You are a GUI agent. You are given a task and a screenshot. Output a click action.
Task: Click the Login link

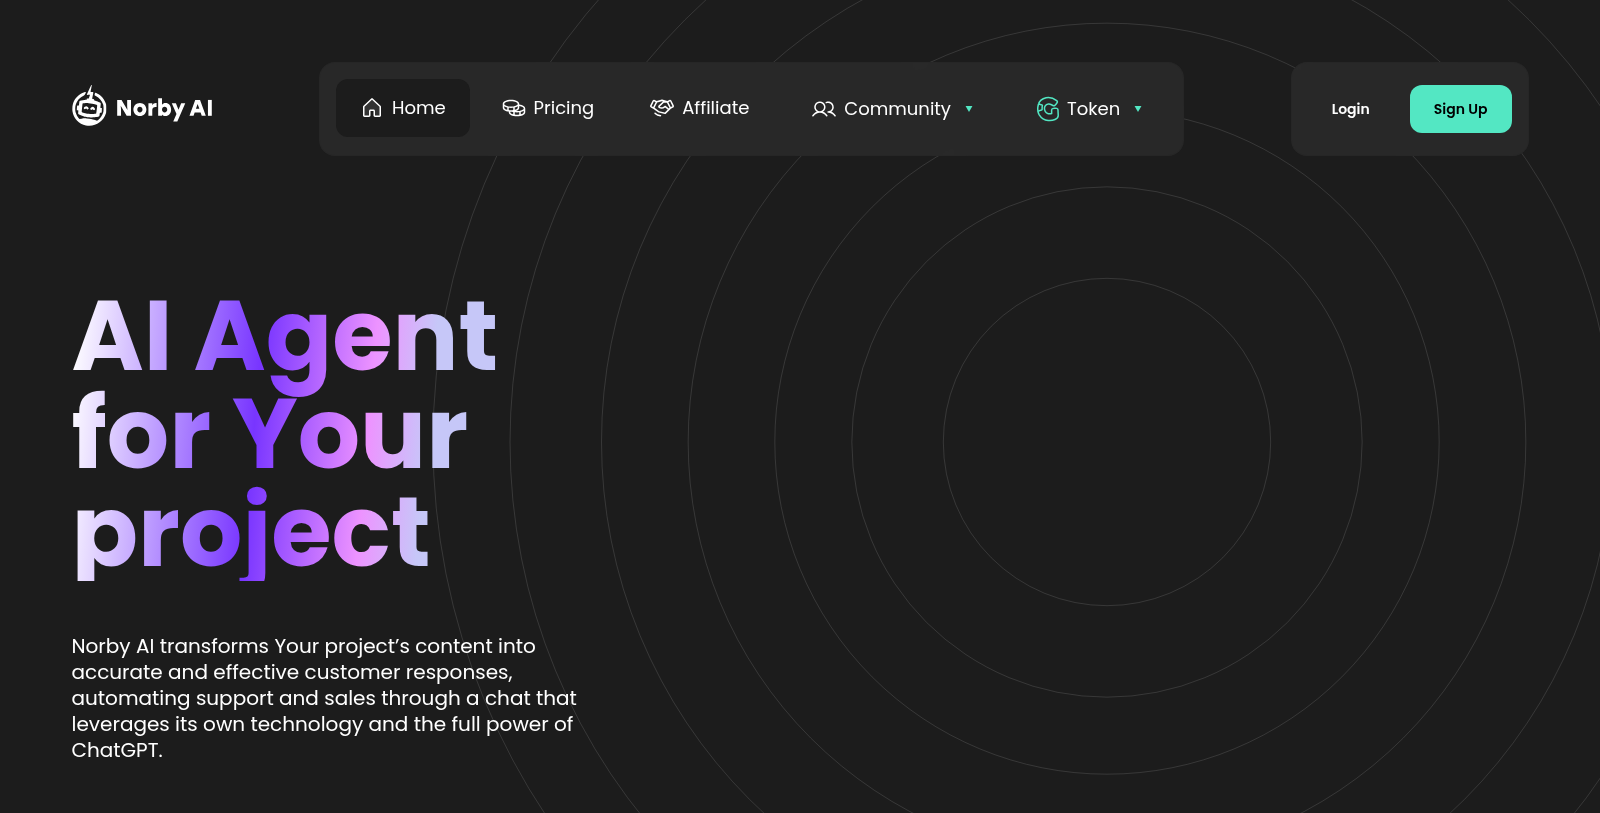1350,109
